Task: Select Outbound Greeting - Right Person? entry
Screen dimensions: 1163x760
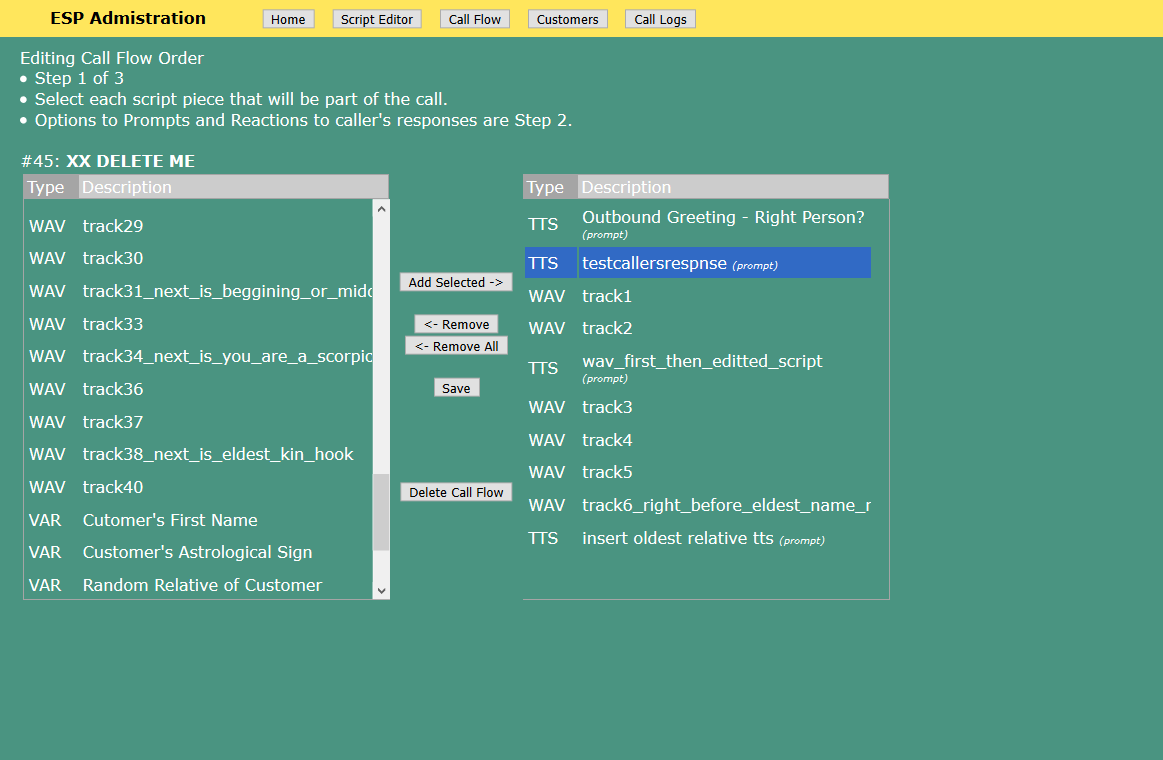Action: [x=722, y=218]
